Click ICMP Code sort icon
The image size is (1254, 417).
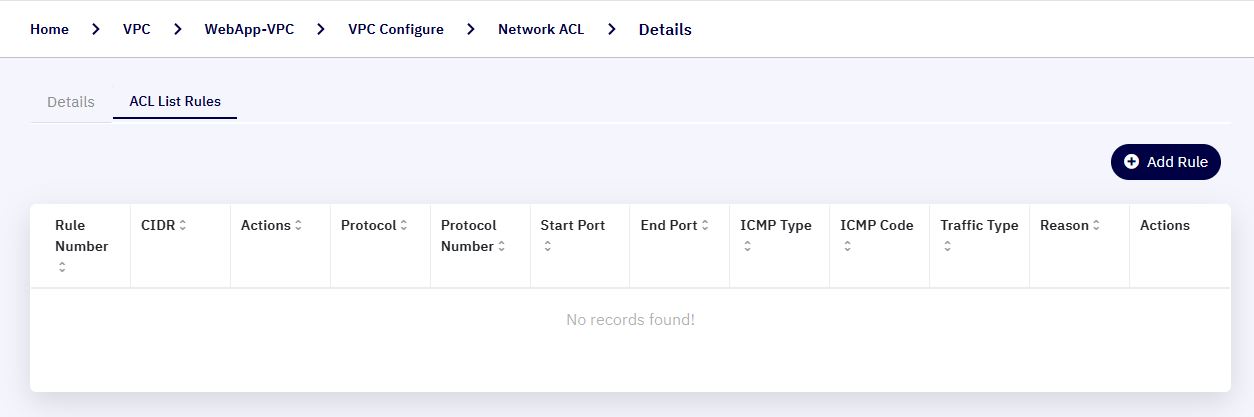pos(847,247)
